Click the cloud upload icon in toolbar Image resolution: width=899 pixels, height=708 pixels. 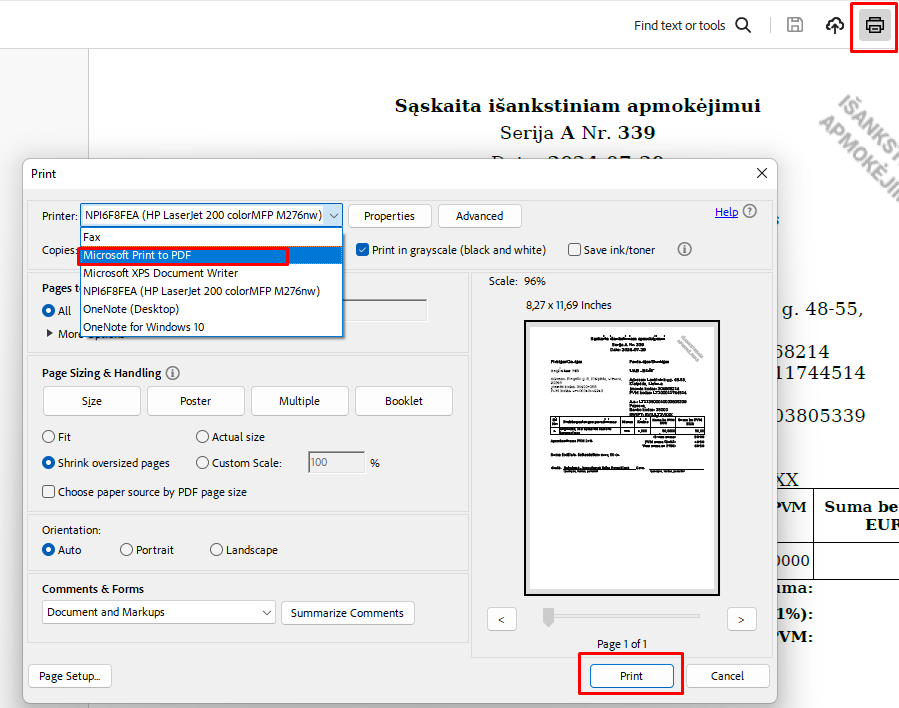(835, 25)
